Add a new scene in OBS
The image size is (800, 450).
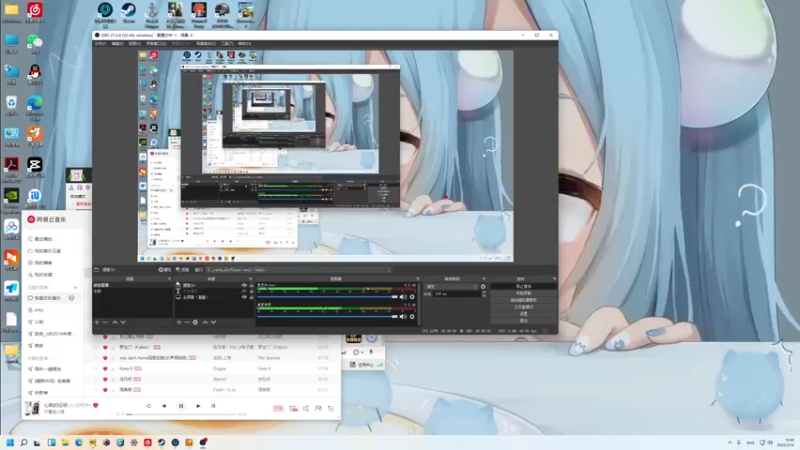click(97, 322)
